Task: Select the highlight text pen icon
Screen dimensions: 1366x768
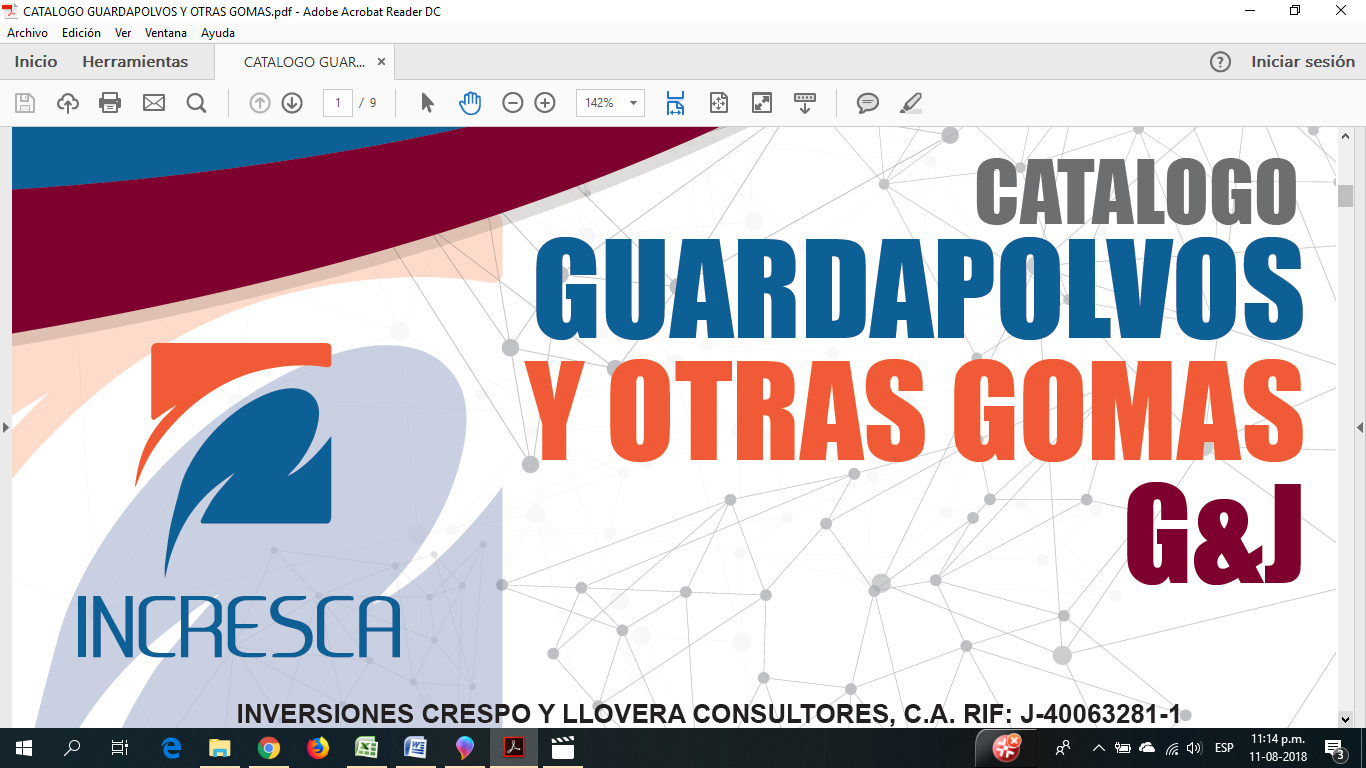Action: [910, 102]
